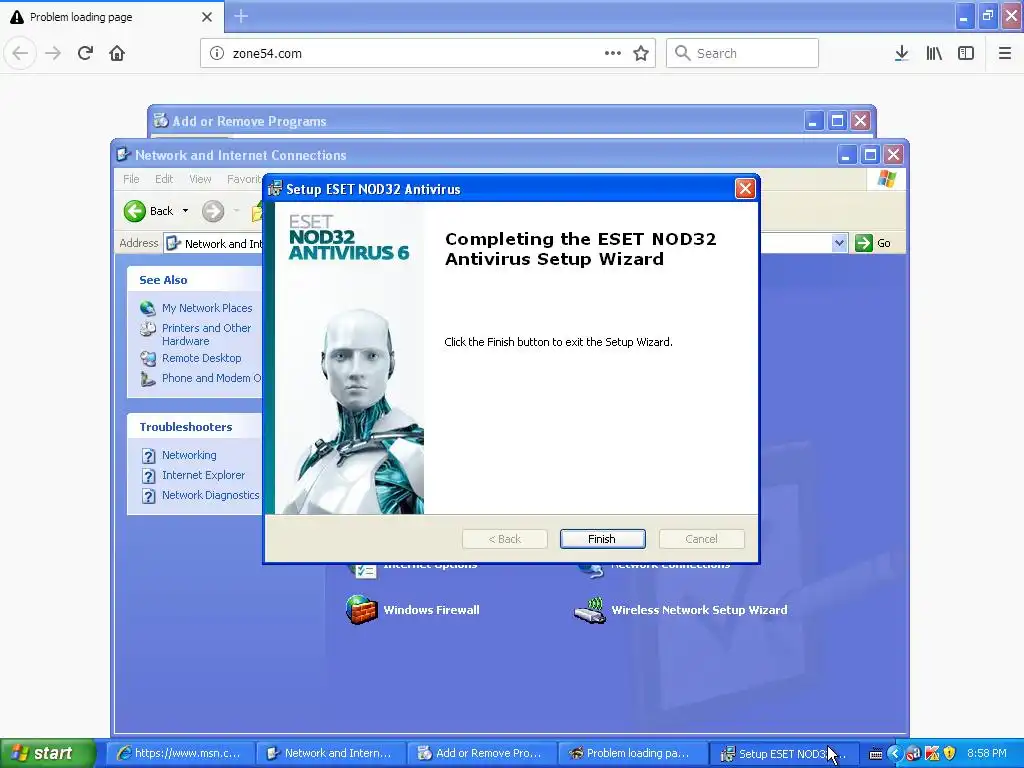Click the Wireless Network Setup Wizard icon

590,610
